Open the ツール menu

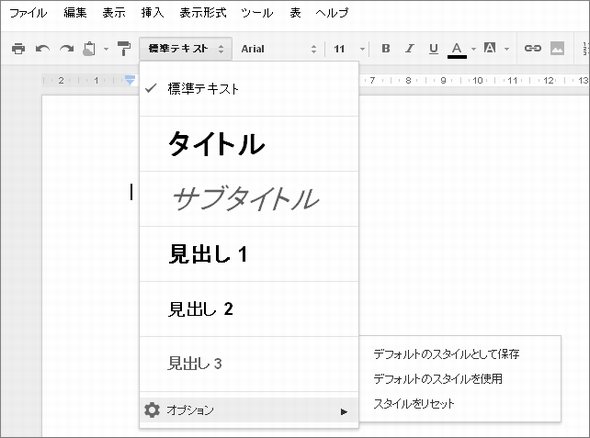click(257, 13)
